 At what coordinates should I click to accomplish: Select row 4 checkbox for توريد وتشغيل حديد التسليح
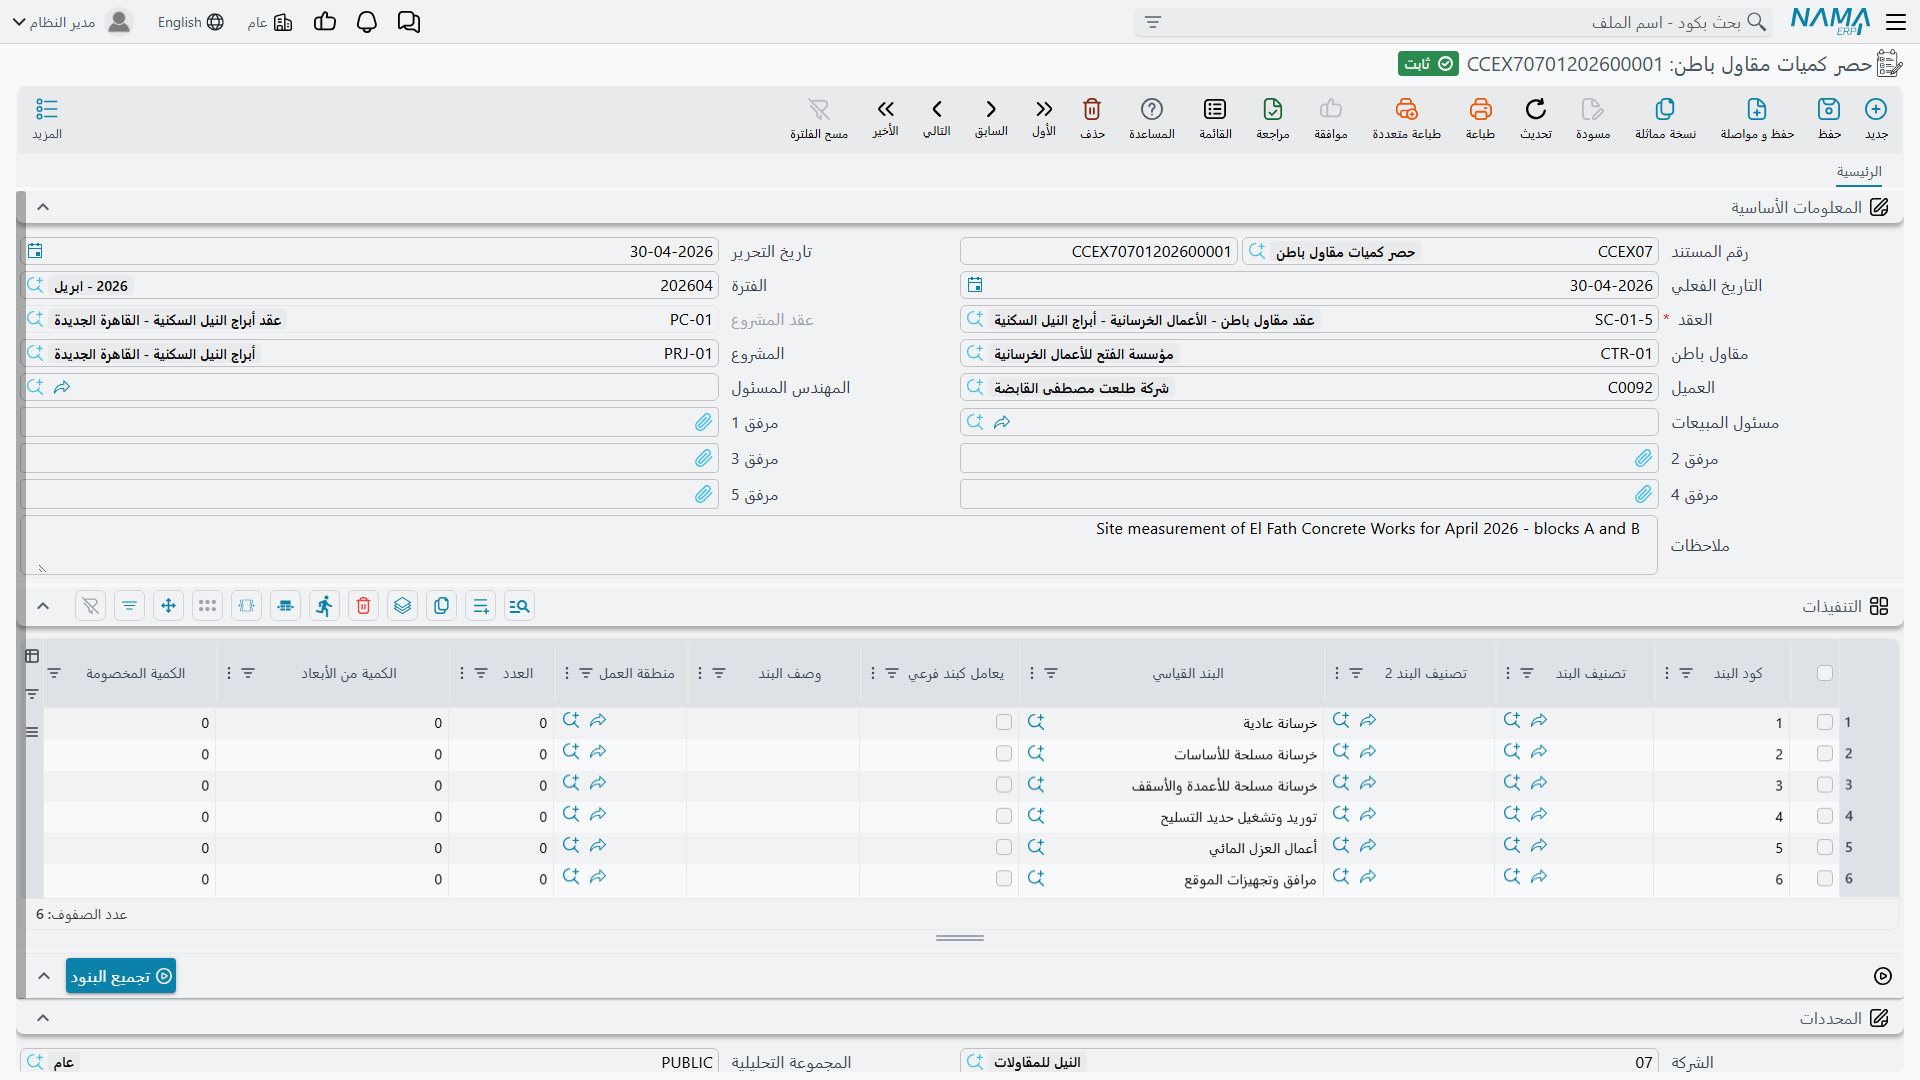[x=1825, y=816]
